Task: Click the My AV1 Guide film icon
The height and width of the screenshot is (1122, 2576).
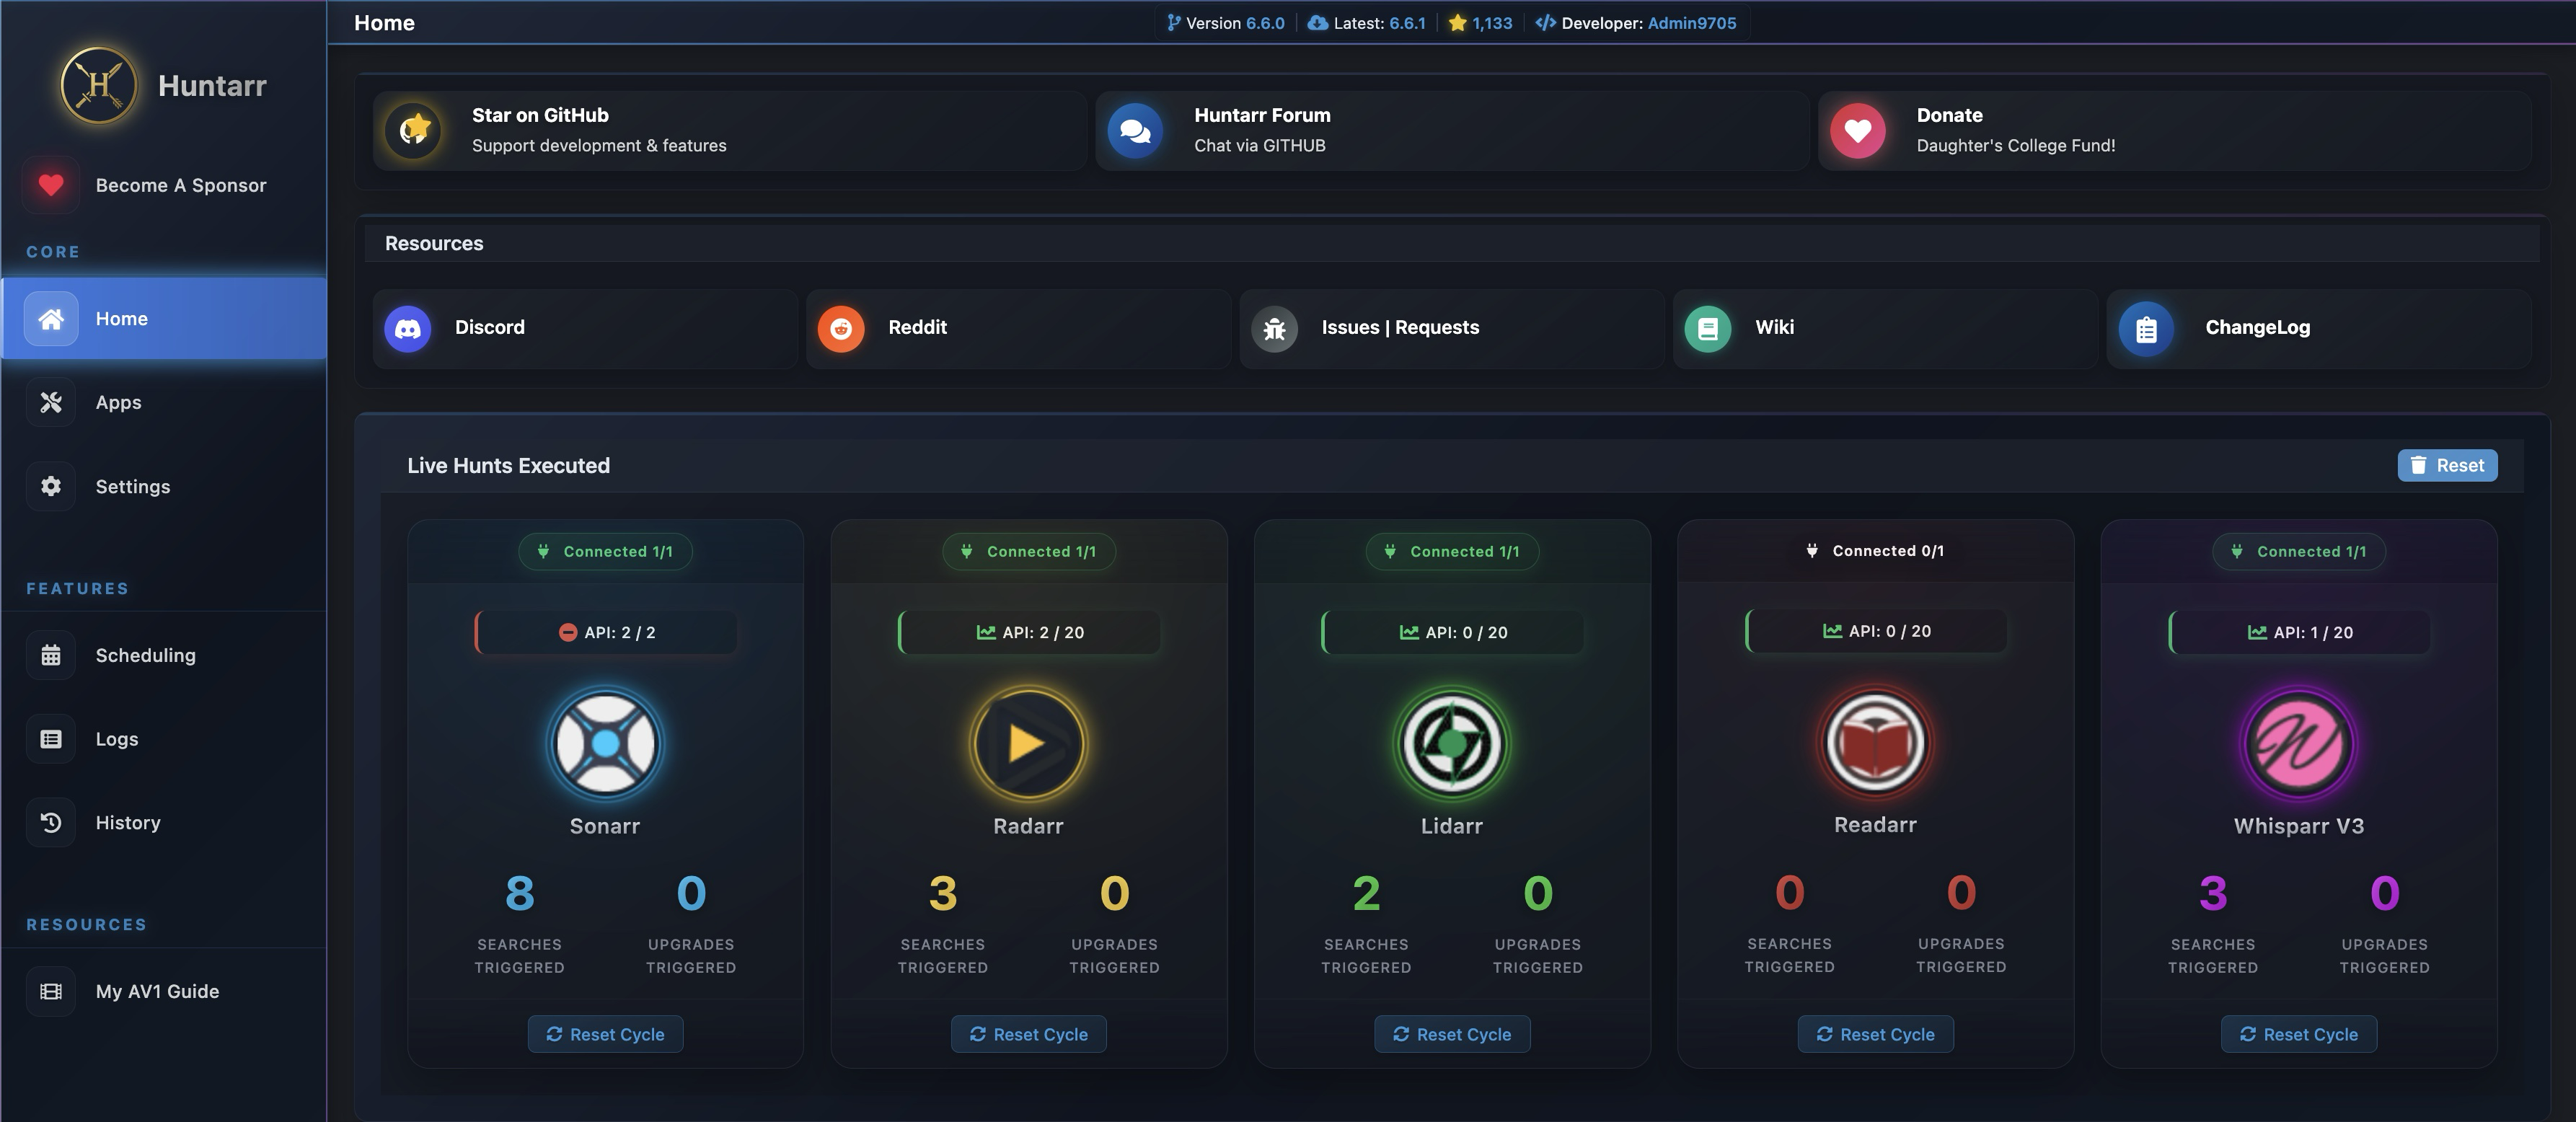Action: 51,991
